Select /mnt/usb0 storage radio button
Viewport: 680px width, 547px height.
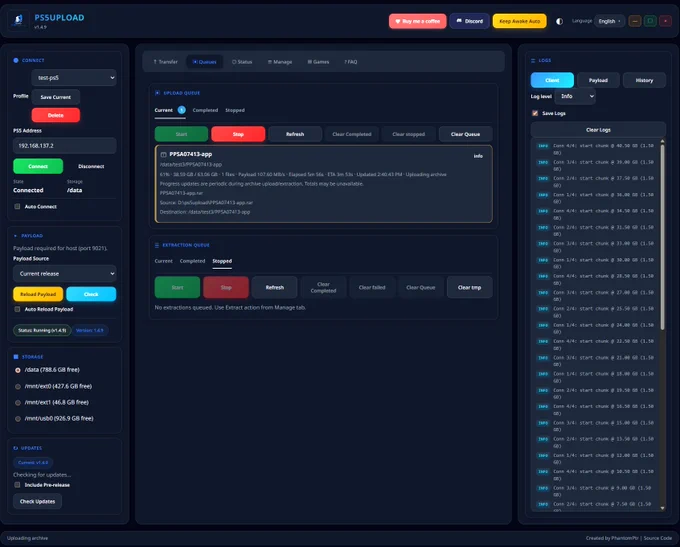pos(18,419)
